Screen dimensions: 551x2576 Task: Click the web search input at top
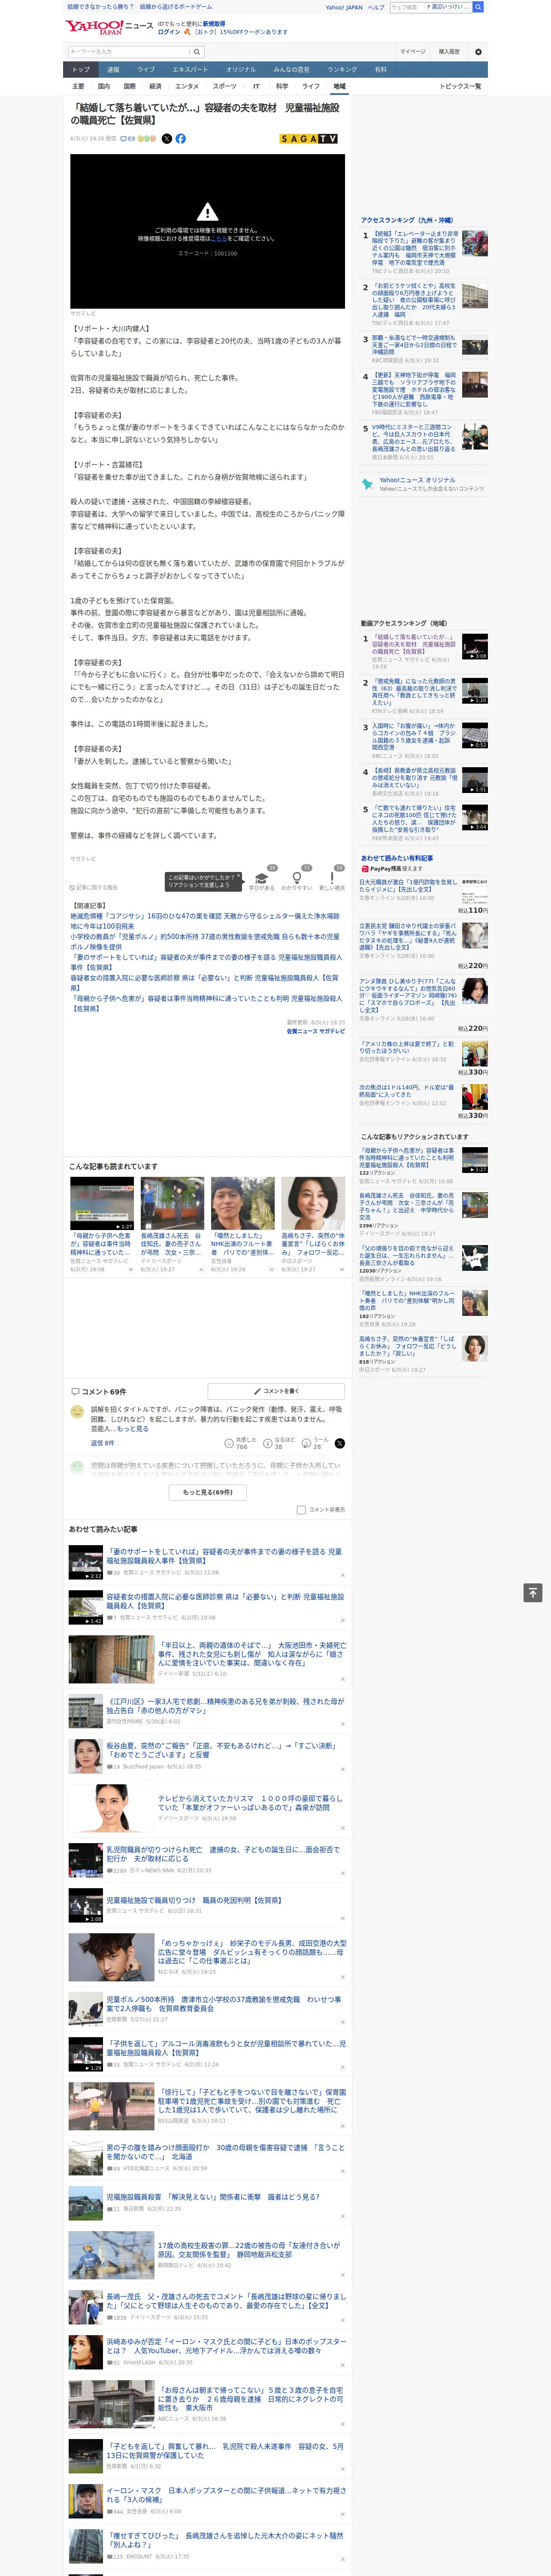[407, 7]
